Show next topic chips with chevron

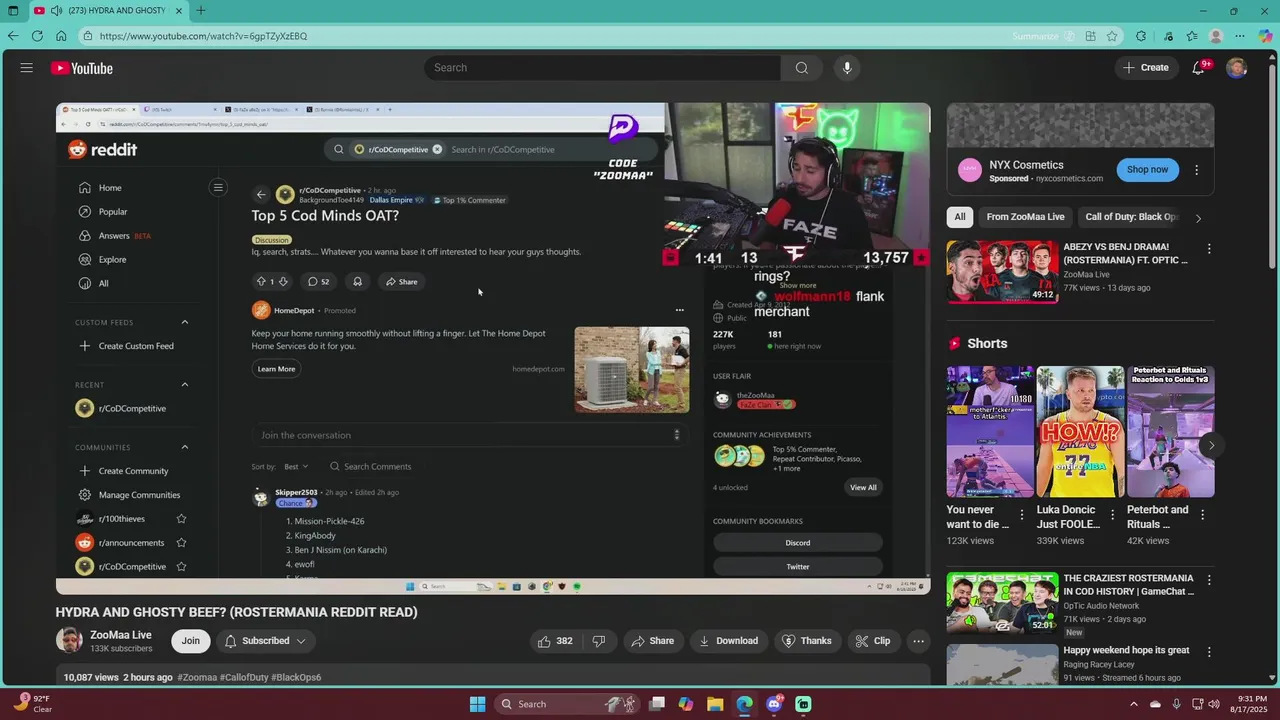[1198, 217]
